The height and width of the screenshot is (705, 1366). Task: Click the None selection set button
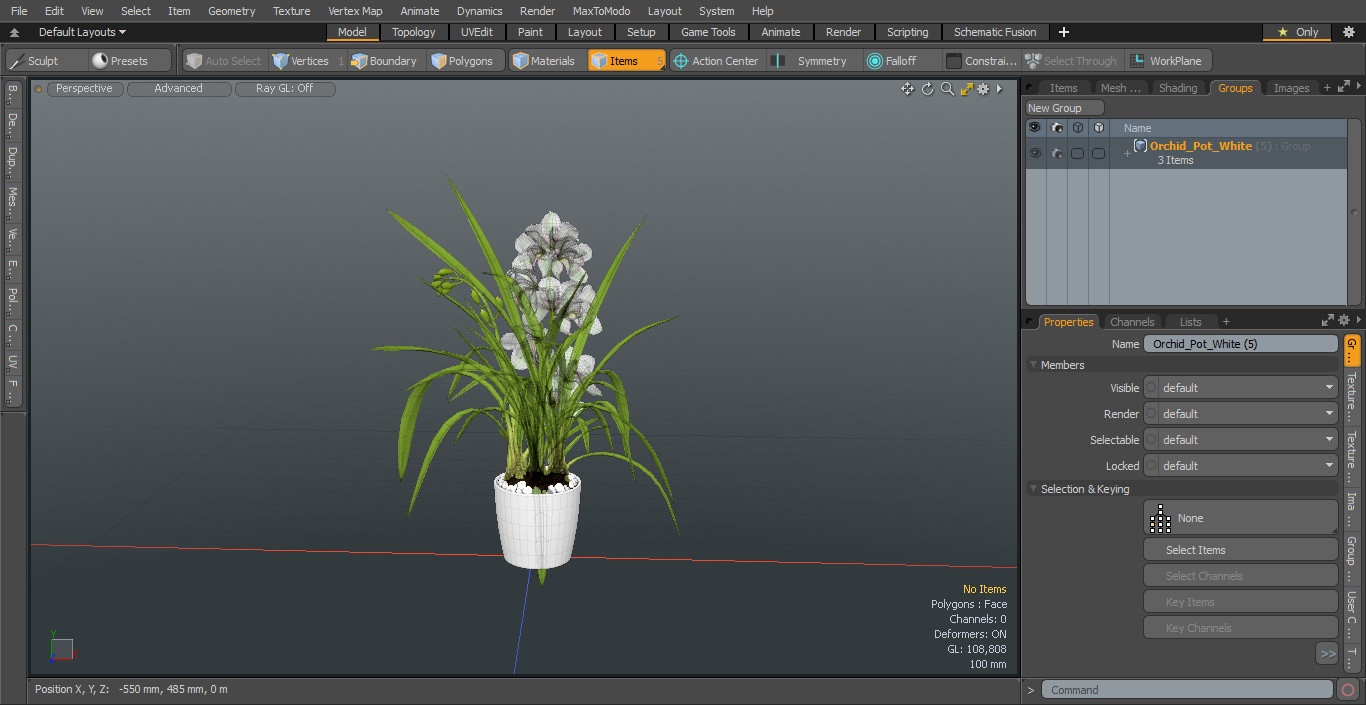click(x=1240, y=518)
